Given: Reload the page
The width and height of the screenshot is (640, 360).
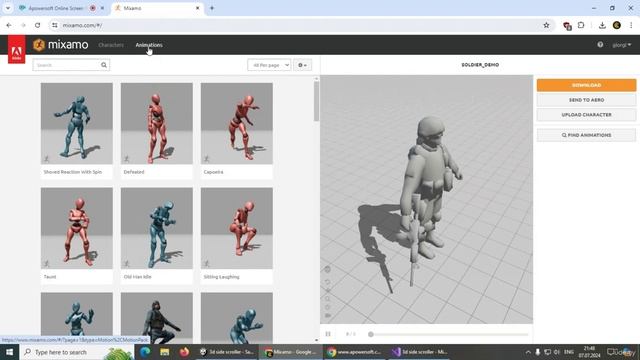Looking at the screenshot, I should tap(37, 25).
